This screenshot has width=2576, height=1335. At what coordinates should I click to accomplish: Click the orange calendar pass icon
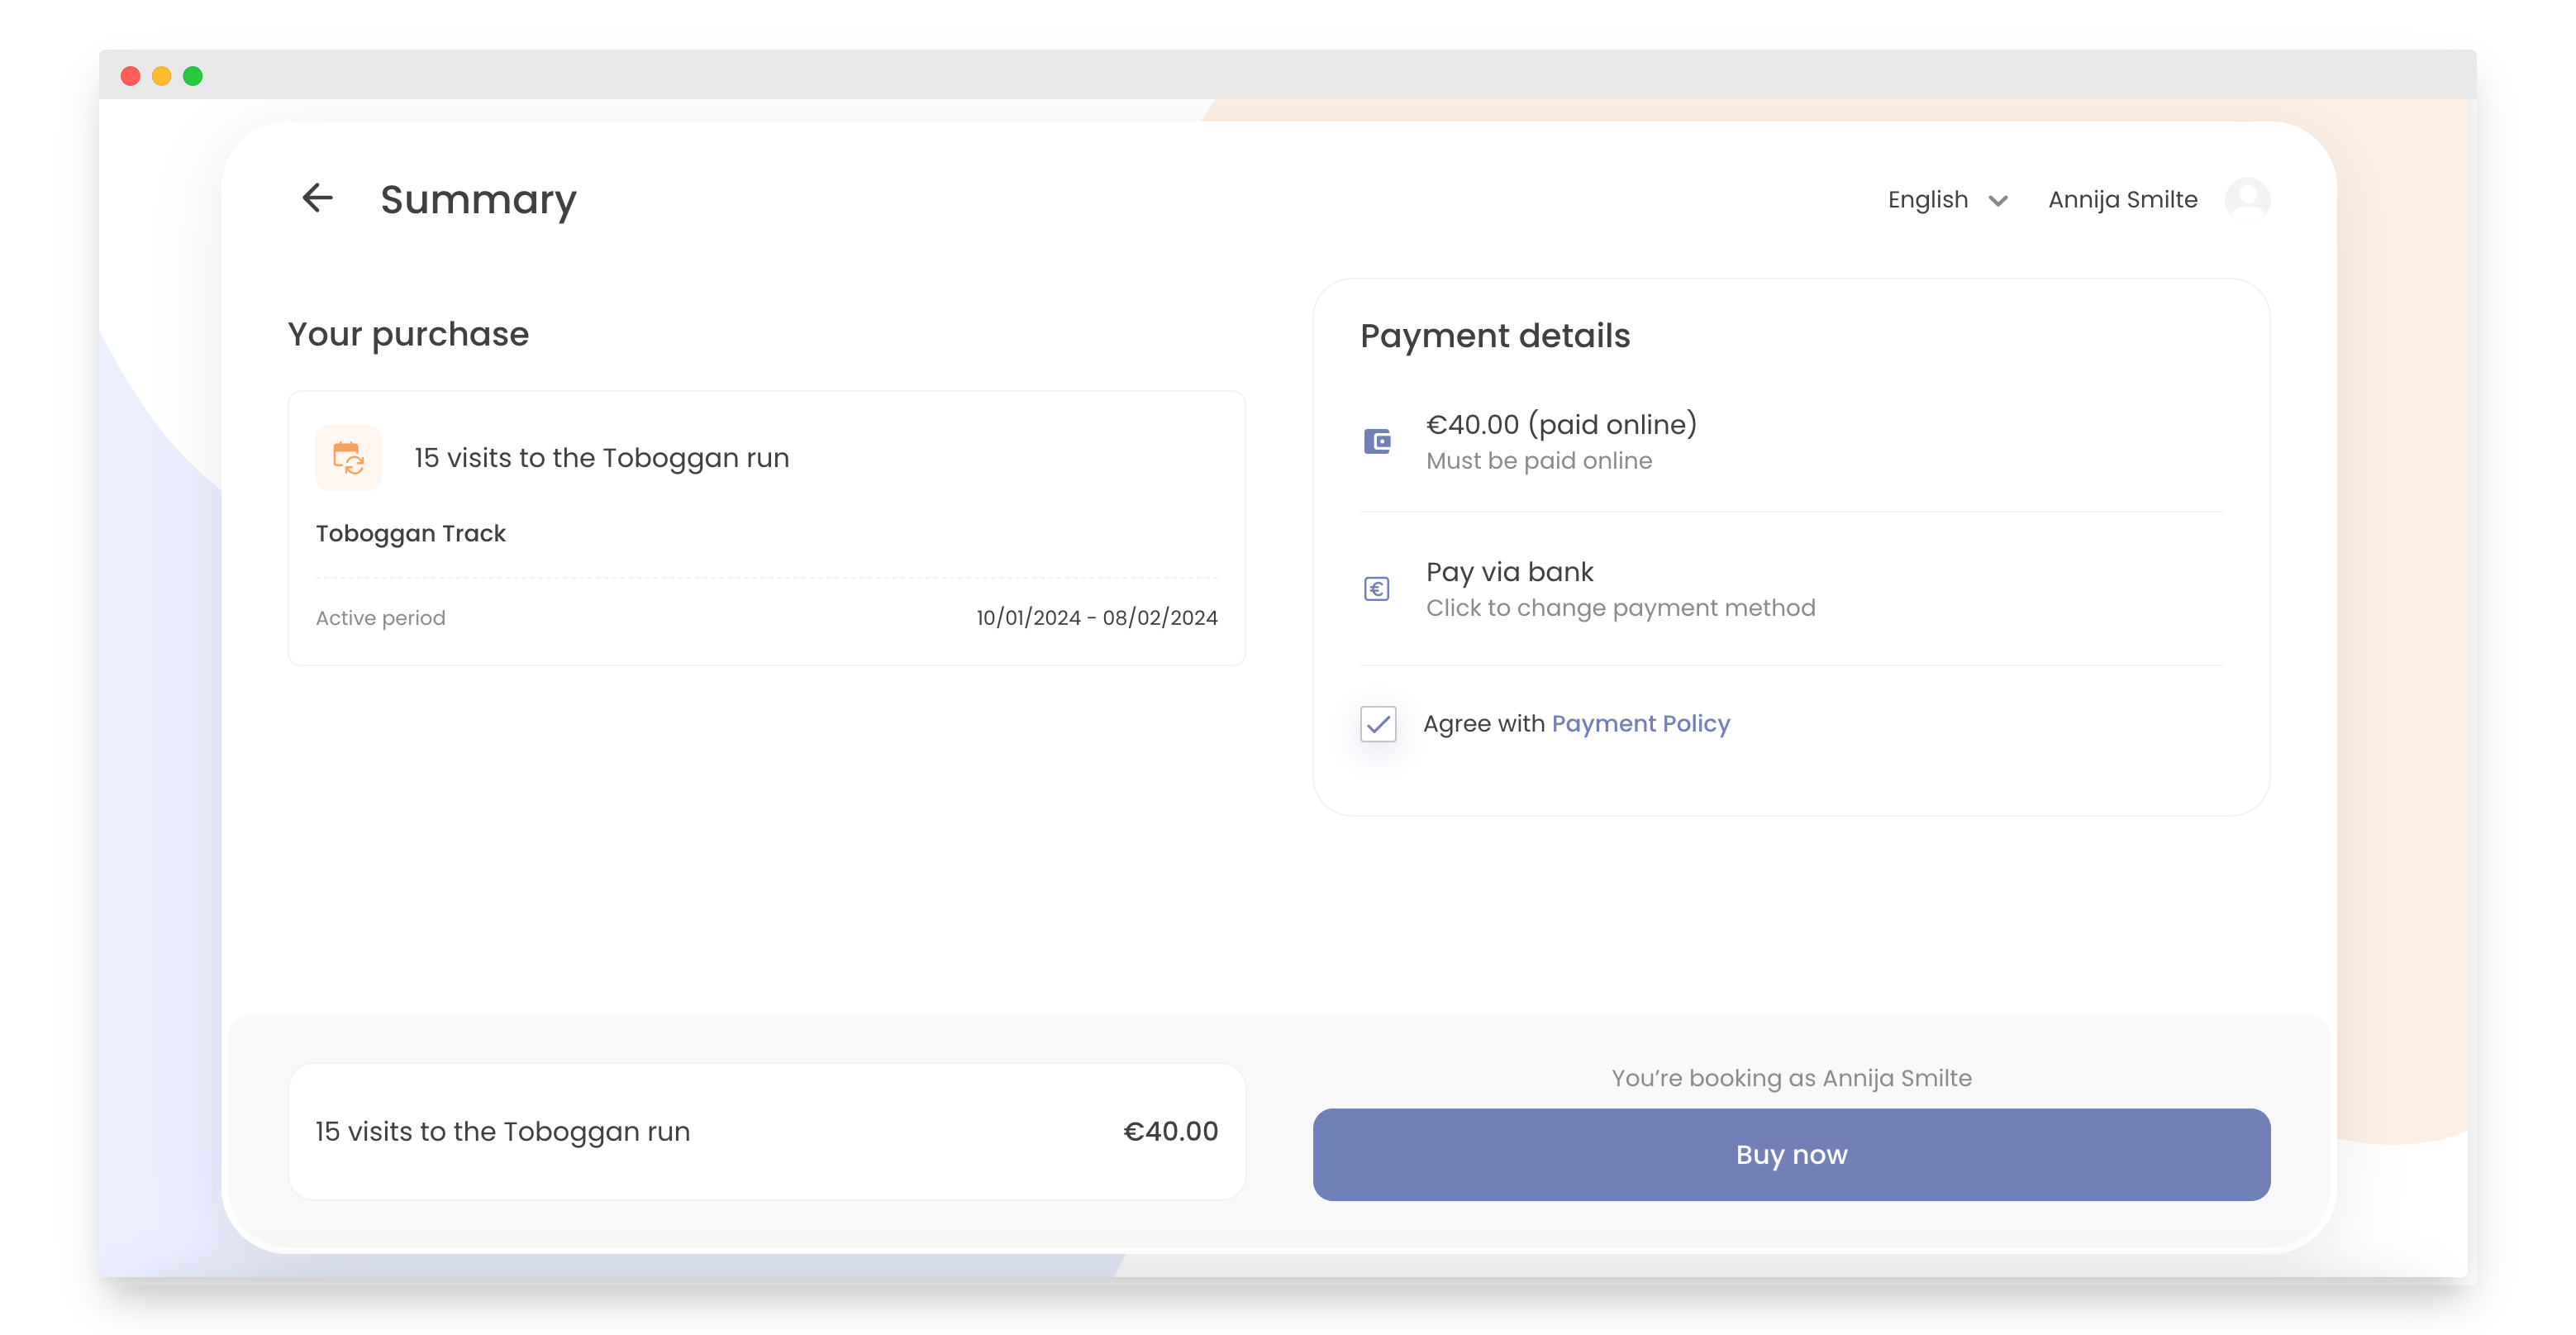click(348, 458)
